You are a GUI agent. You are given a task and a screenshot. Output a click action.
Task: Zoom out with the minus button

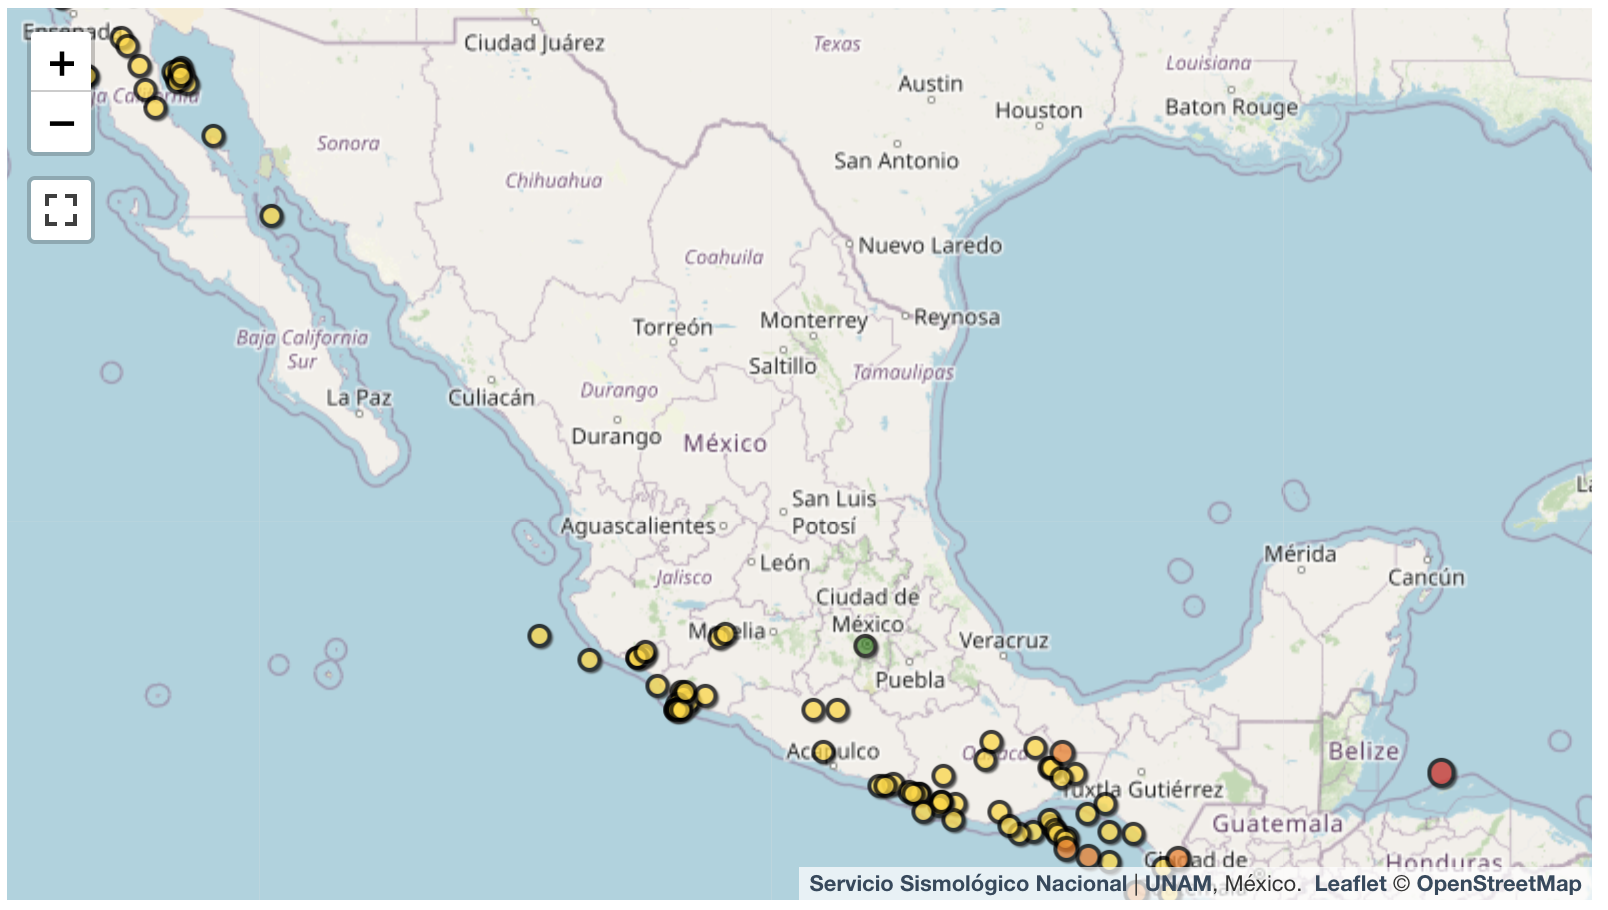tap(61, 123)
